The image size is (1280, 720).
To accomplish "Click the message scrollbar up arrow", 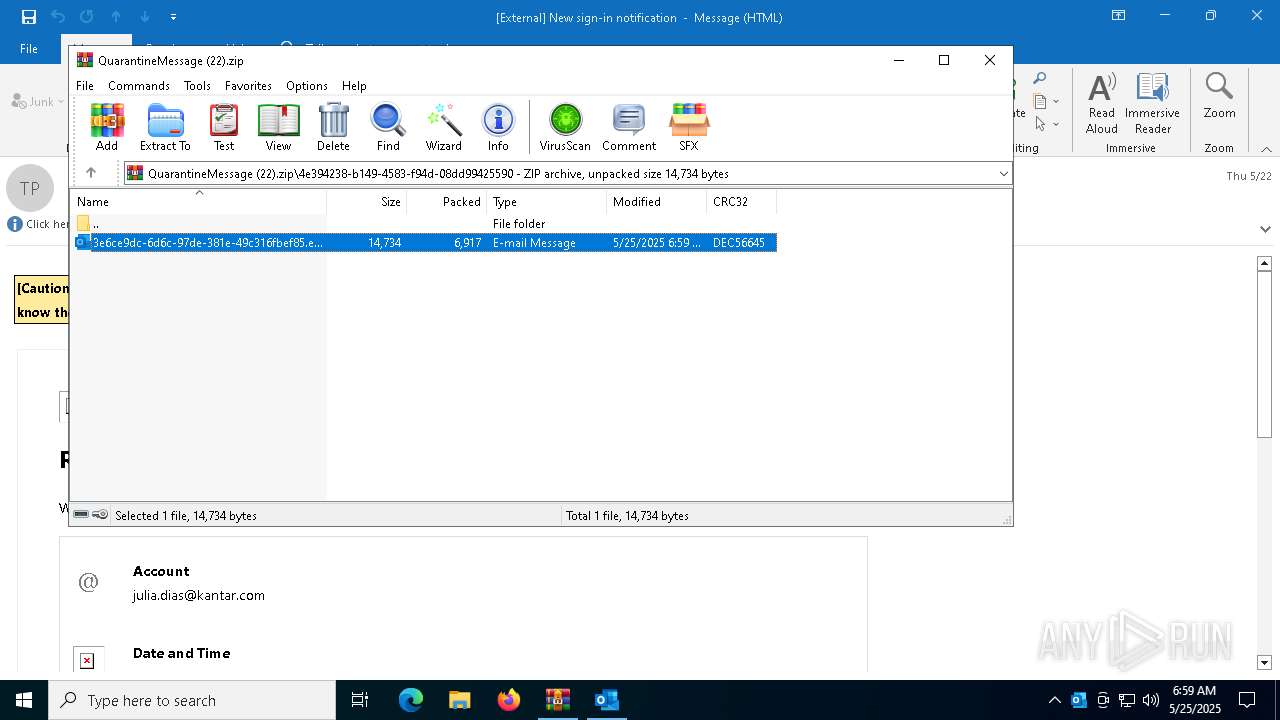I will tap(1264, 263).
